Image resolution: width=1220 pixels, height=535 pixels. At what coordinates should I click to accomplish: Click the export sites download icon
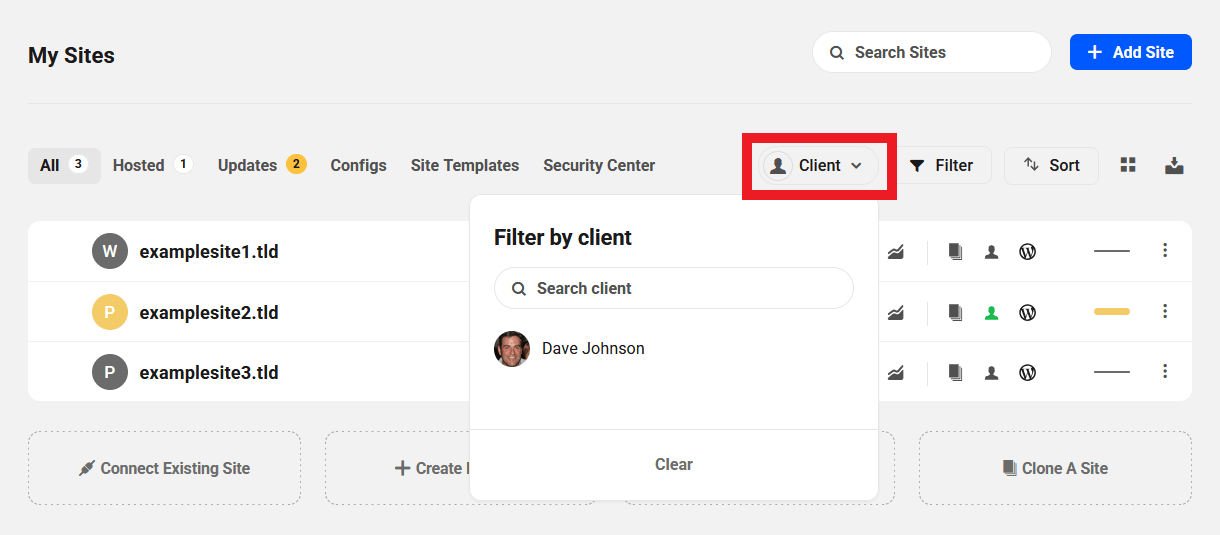[1174, 166]
